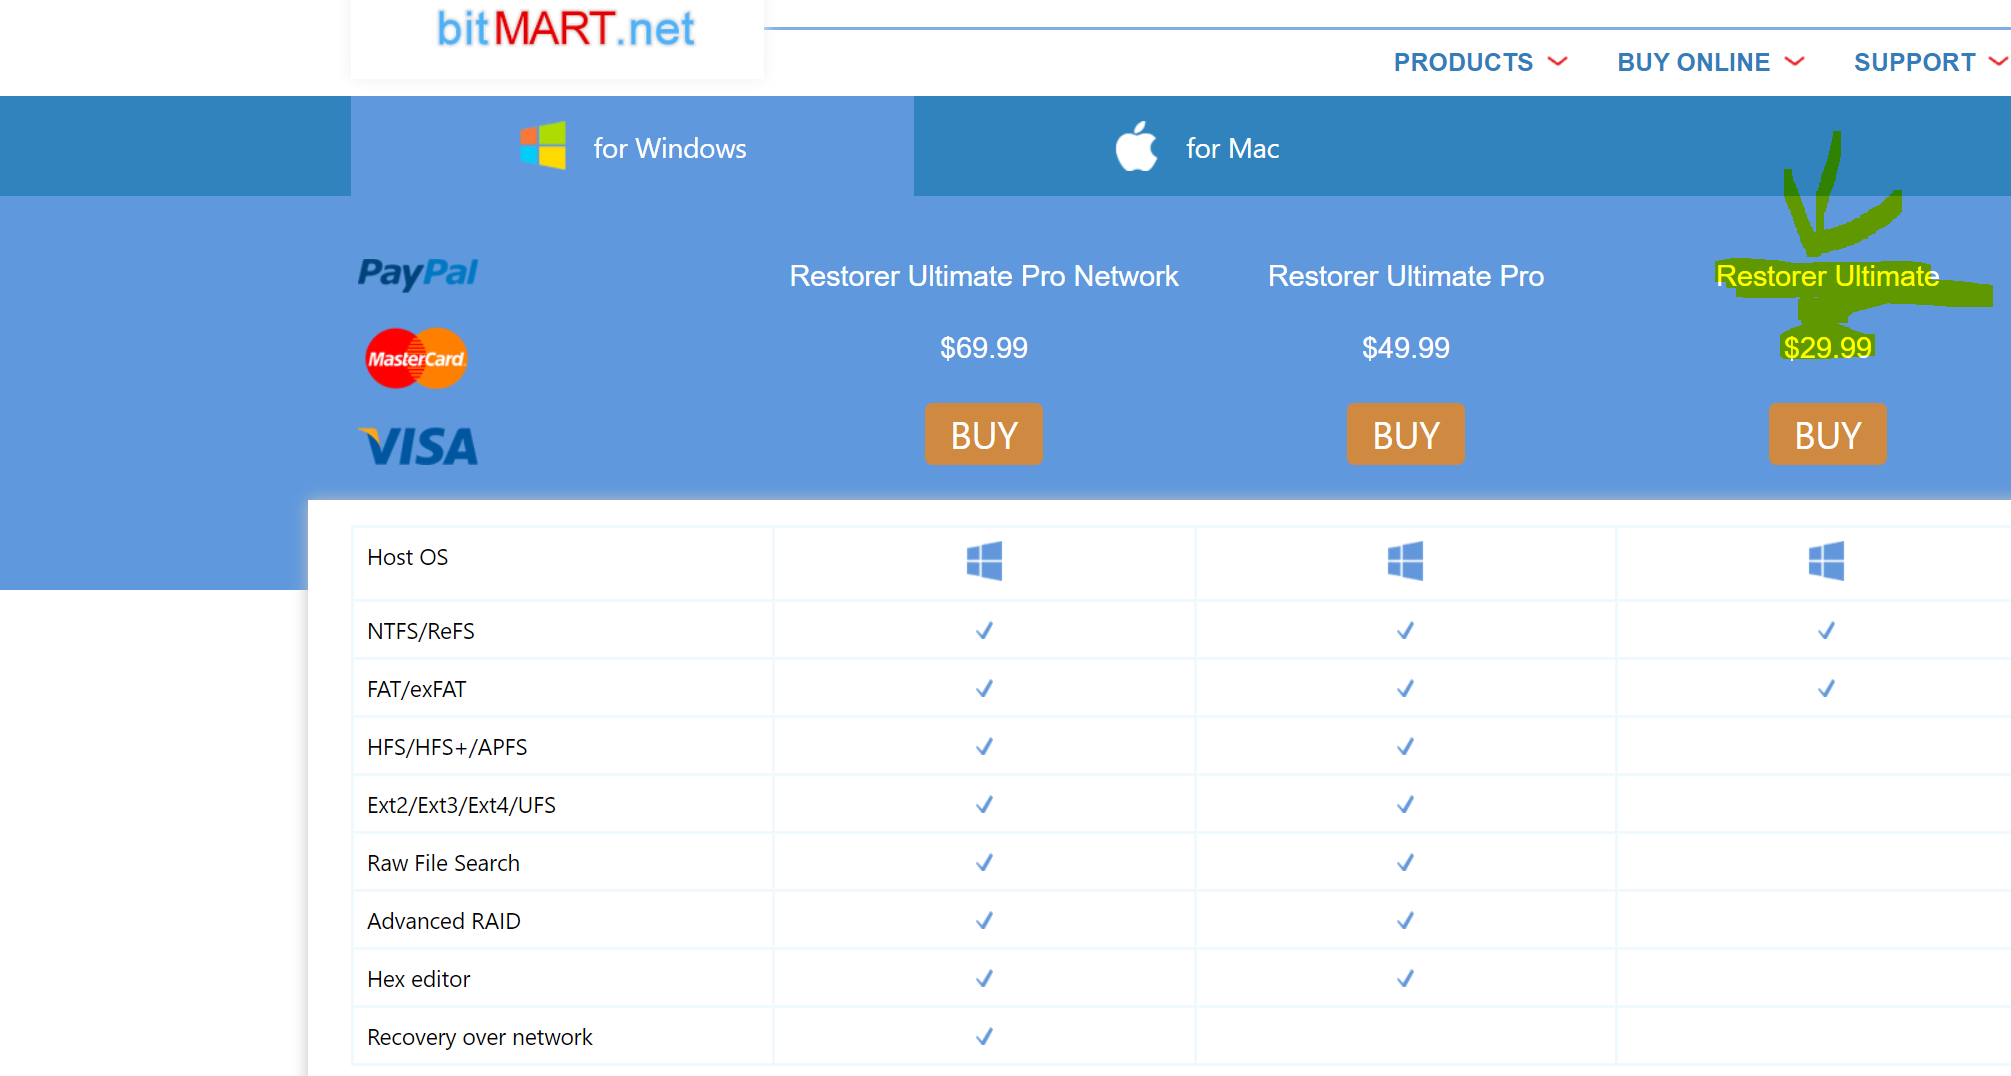Click the bitMART.net logo
The image size is (2011, 1076).
pos(565,29)
